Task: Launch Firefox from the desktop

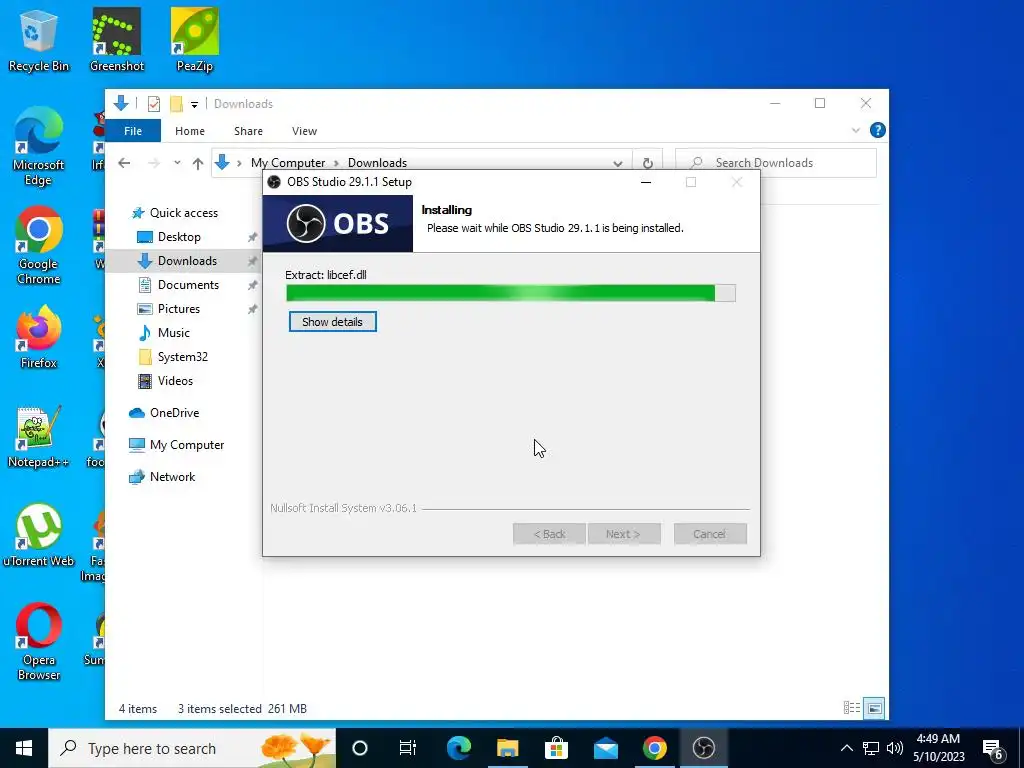Action: pos(39,338)
